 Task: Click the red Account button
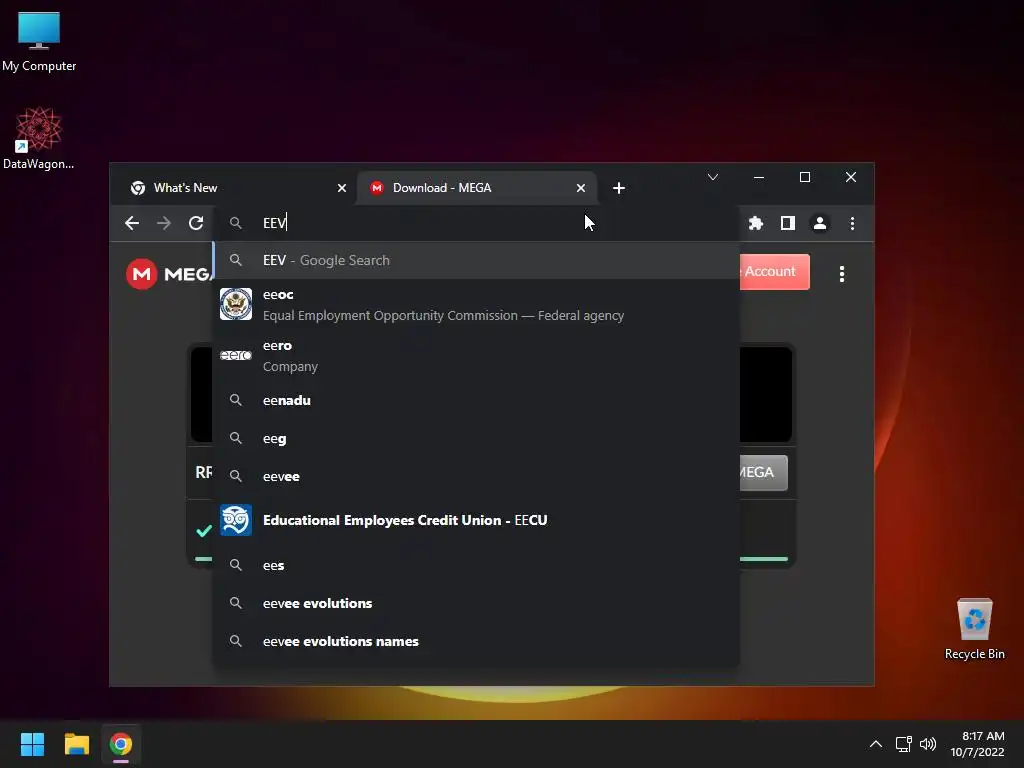(775, 272)
